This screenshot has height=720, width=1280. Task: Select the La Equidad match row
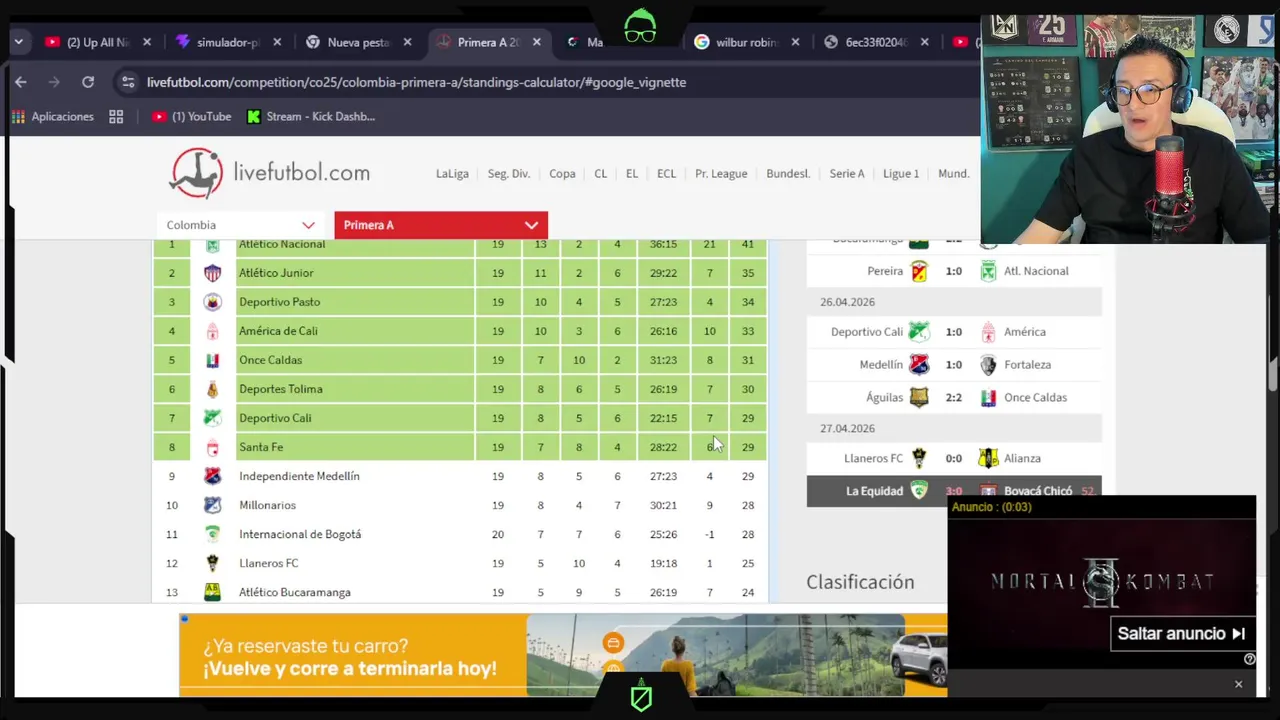[x=954, y=491]
